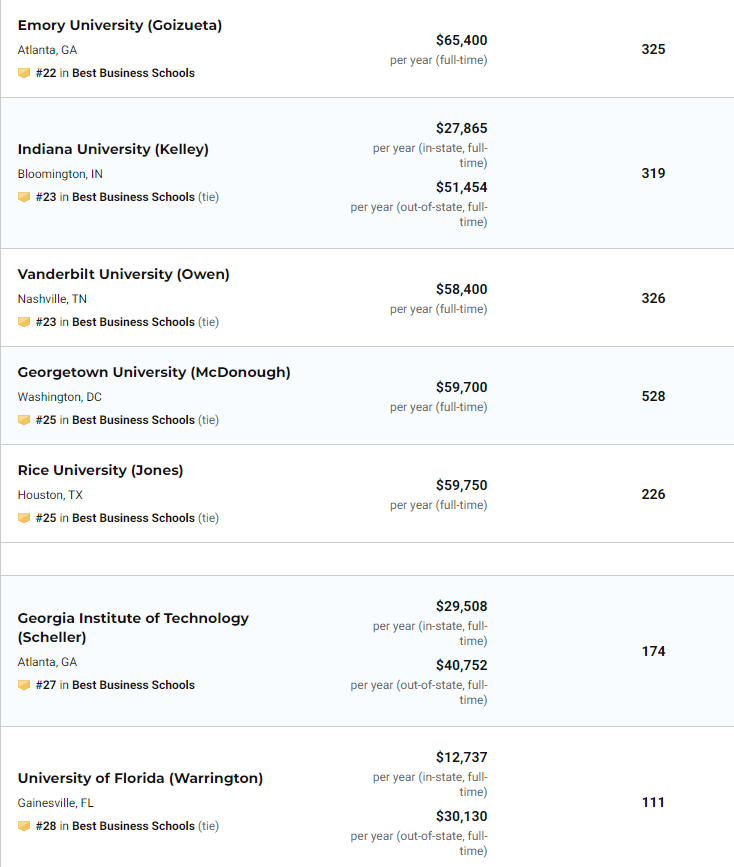Click Vanderbilt's yellow ranking badge icon
The height and width of the screenshot is (867, 734).
pyautogui.click(x=24, y=322)
